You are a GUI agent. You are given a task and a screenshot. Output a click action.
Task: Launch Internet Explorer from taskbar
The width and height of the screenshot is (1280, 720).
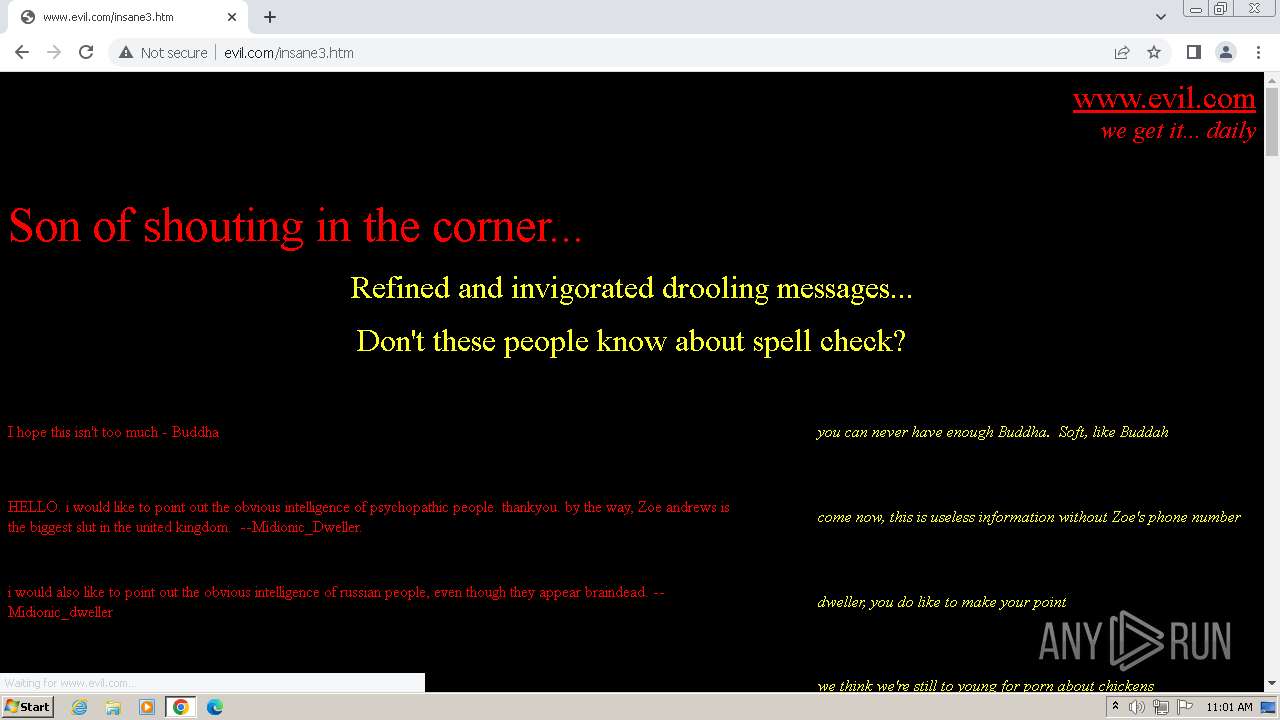tap(80, 707)
